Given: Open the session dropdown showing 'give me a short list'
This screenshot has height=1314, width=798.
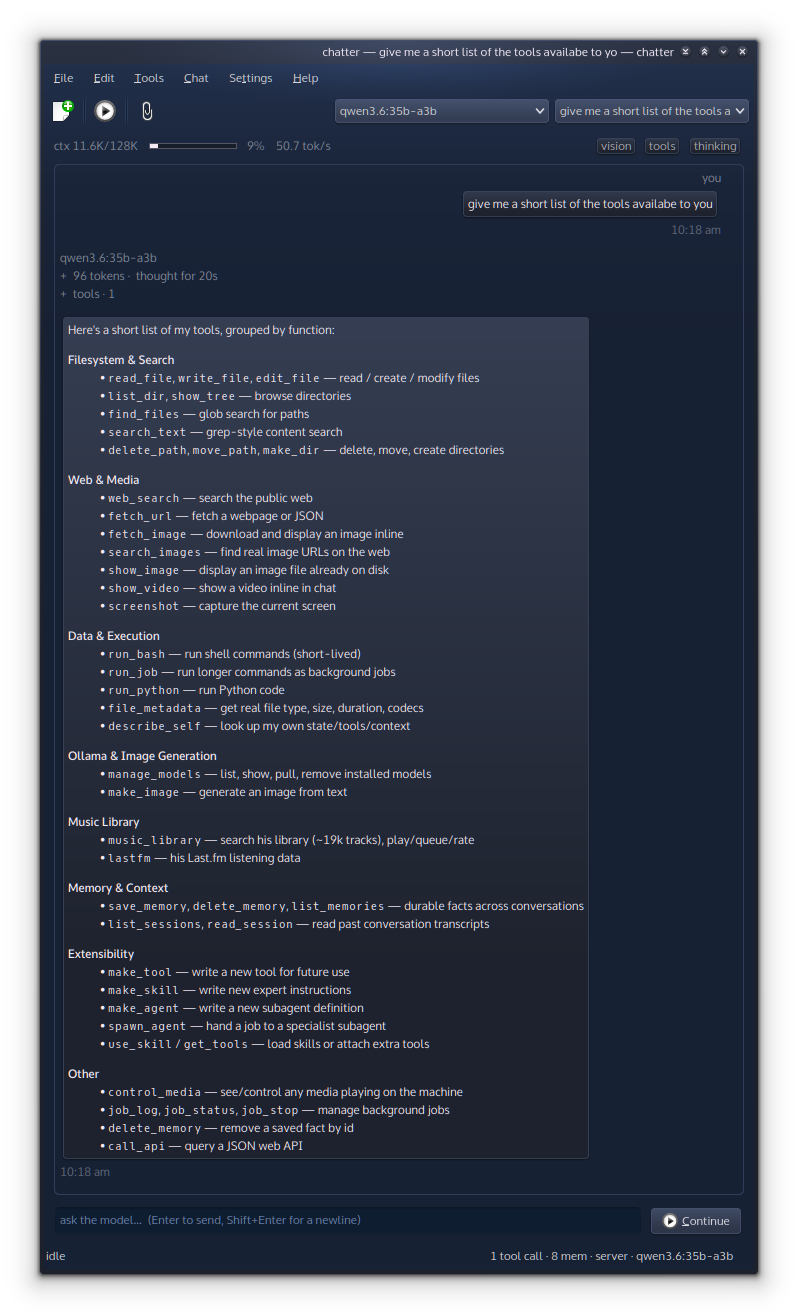Looking at the screenshot, I should 652,111.
